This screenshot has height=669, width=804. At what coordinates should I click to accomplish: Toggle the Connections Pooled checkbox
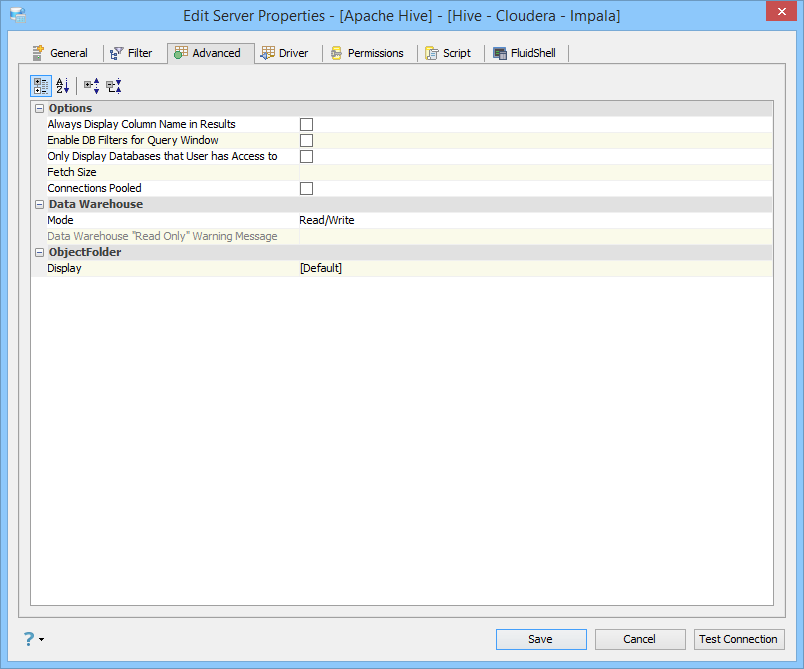pyautogui.click(x=306, y=188)
